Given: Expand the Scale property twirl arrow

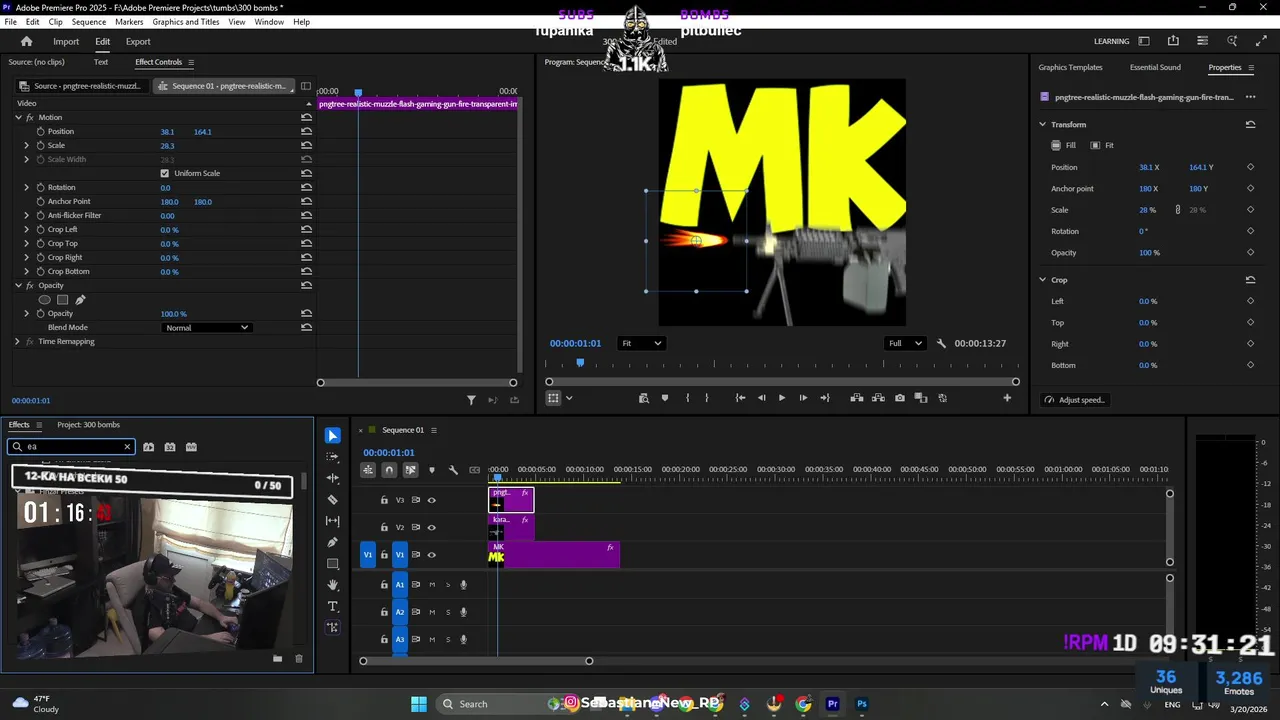Looking at the screenshot, I should pyautogui.click(x=27, y=145).
